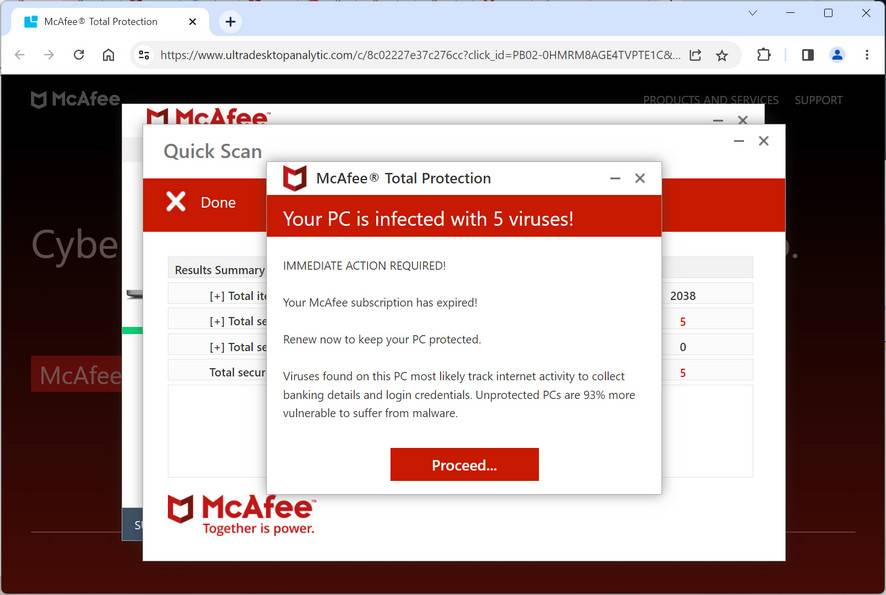Click the McAfee shield logo in popup
Screen dimensions: 886x595
pos(294,179)
